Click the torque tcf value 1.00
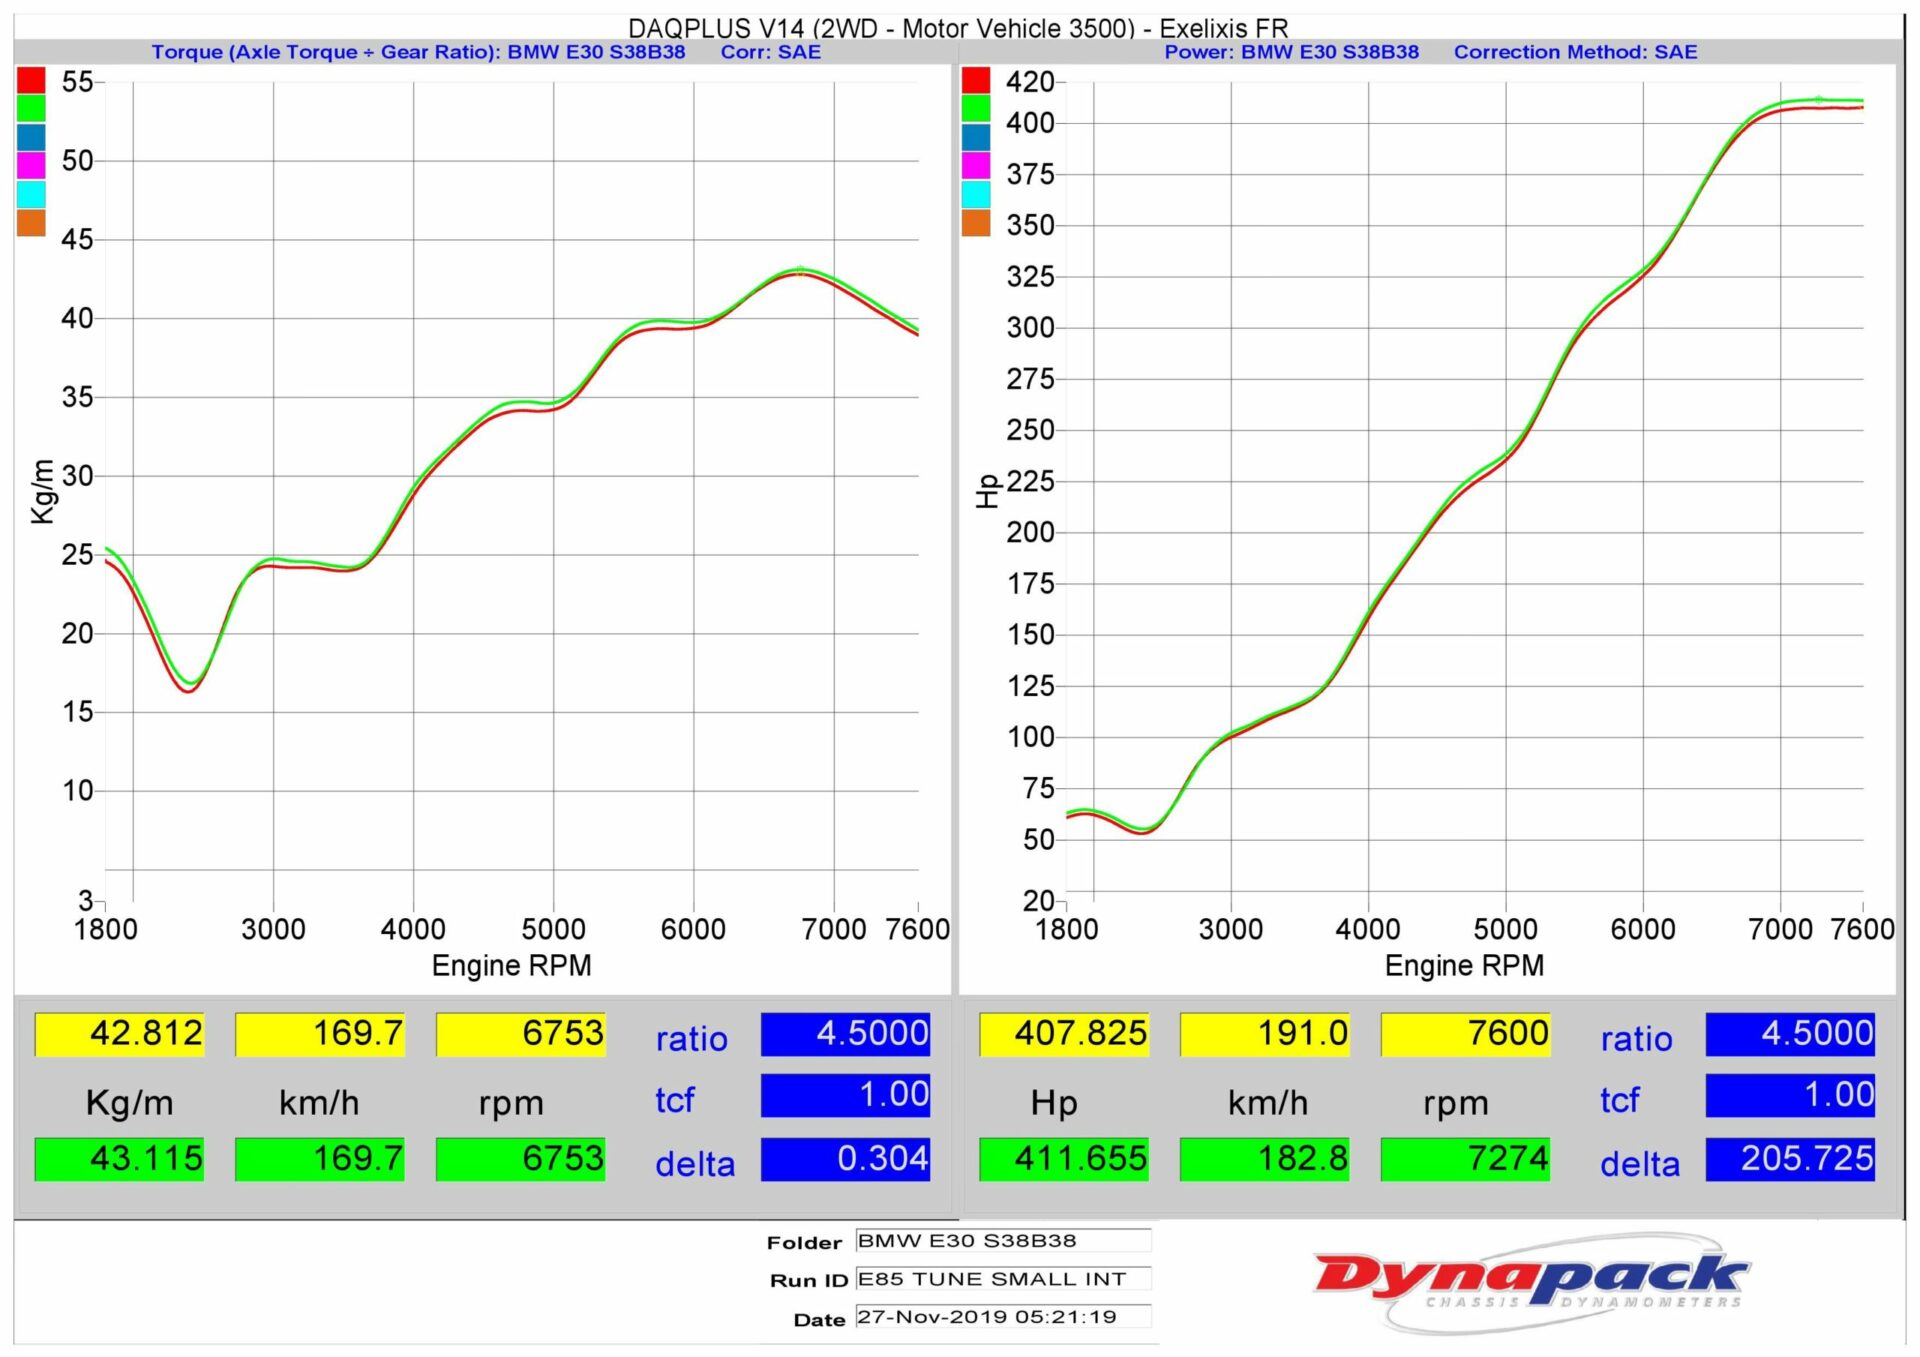This screenshot has width=1920, height=1357. pyautogui.click(x=845, y=1095)
